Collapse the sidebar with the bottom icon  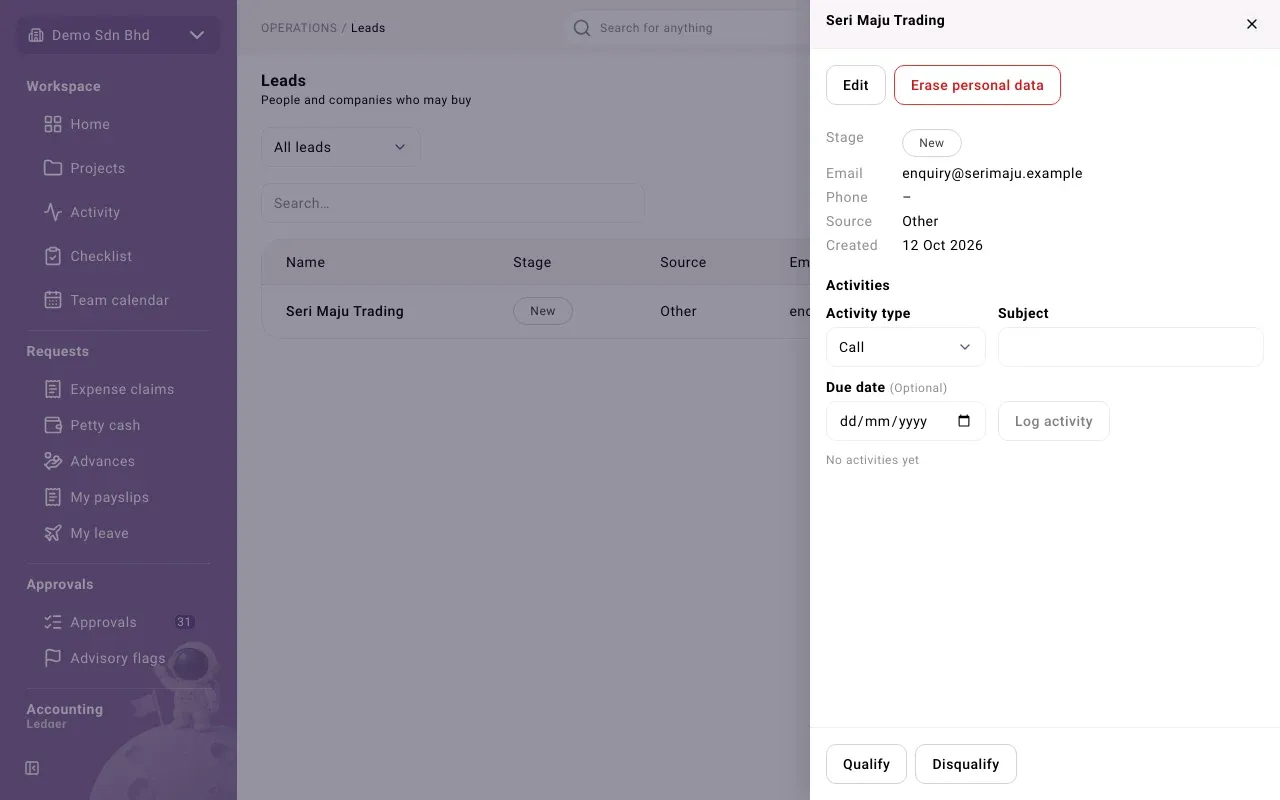32,768
